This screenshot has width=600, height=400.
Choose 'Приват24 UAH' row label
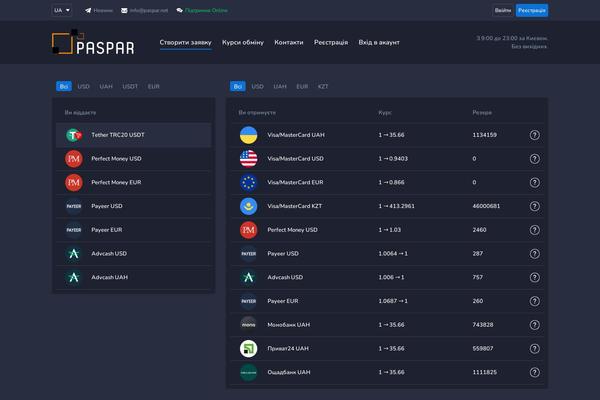tap(288, 348)
